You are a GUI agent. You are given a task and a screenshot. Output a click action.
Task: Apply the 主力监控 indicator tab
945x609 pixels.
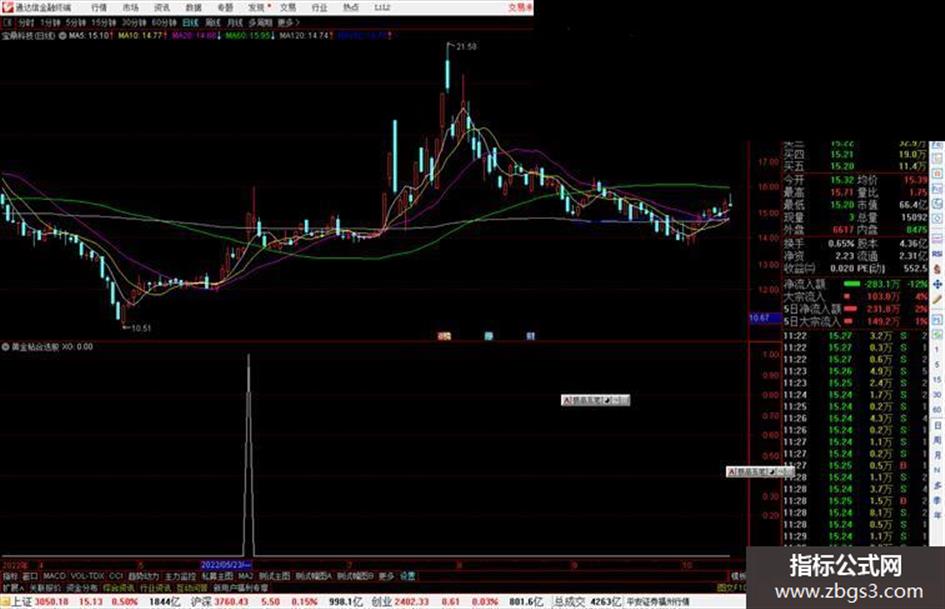point(180,577)
